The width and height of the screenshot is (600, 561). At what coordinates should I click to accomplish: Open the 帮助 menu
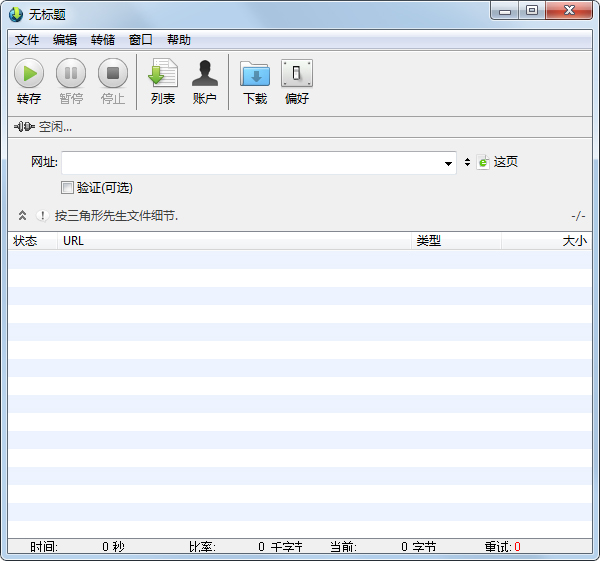point(179,40)
